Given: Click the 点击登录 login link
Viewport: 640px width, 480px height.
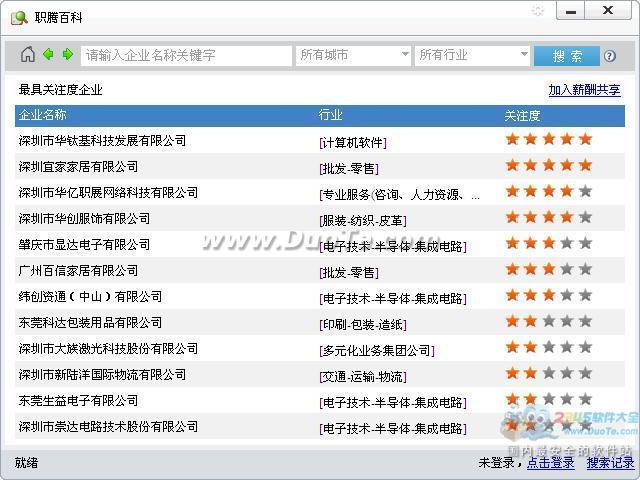Looking at the screenshot, I should point(551,463).
